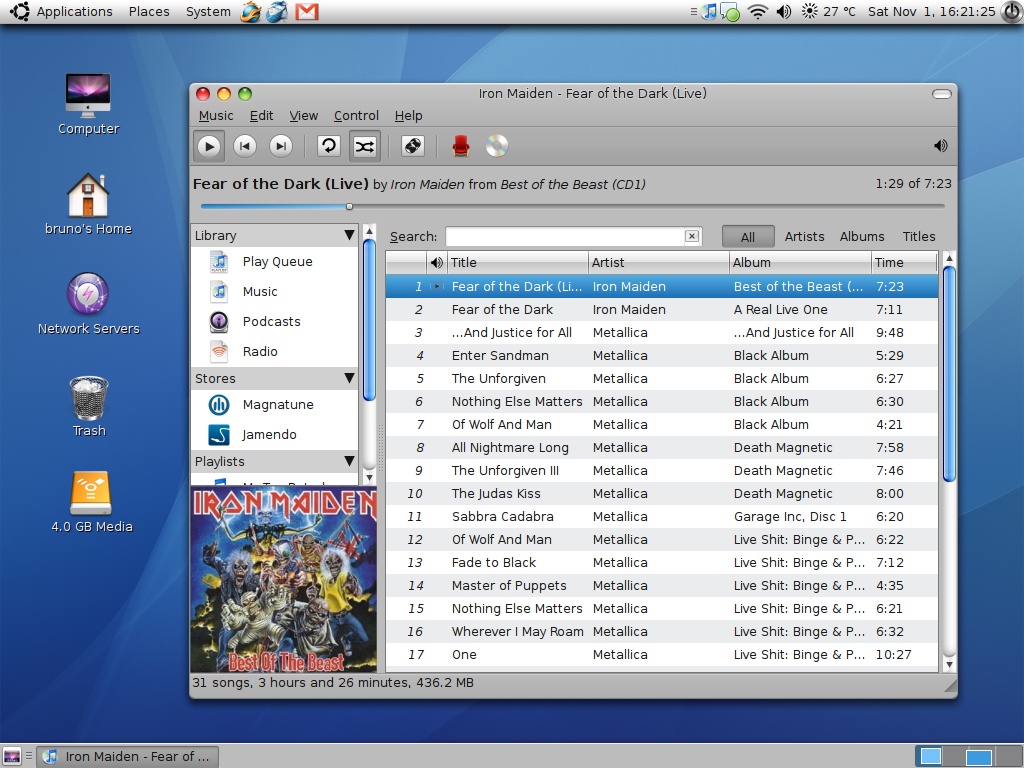Collapse the Library section
Image resolution: width=1024 pixels, height=768 pixels.
pyautogui.click(x=349, y=235)
